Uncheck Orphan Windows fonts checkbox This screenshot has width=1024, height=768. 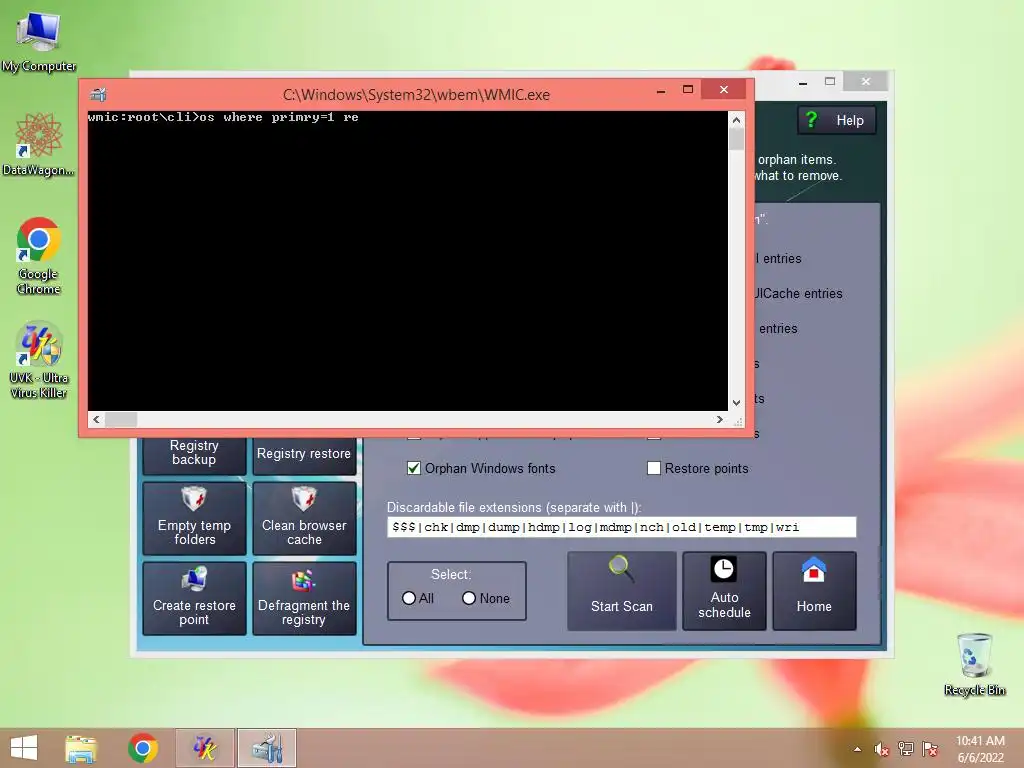(413, 468)
